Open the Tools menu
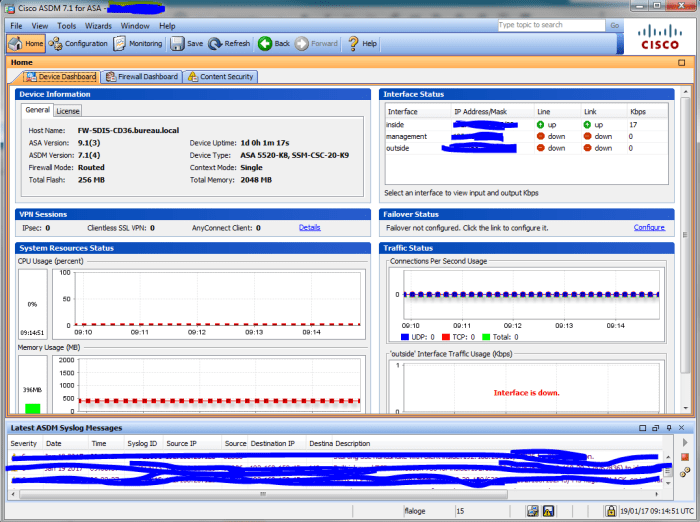This screenshot has height=522, width=700. 67,25
